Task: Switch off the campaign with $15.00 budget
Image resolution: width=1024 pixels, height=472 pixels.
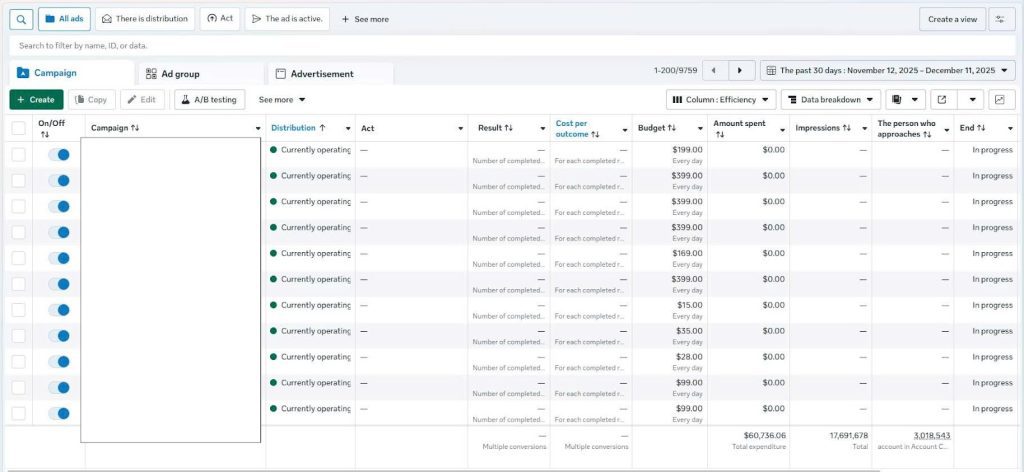Action: point(59,310)
